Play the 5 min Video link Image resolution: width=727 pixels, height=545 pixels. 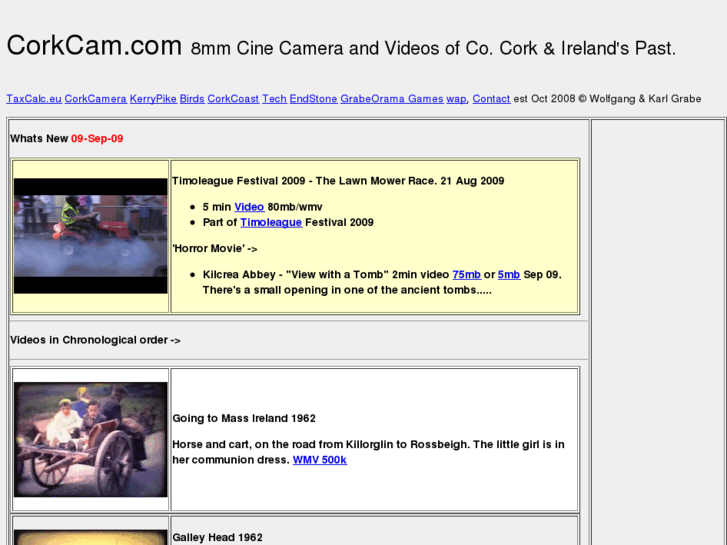click(x=249, y=207)
